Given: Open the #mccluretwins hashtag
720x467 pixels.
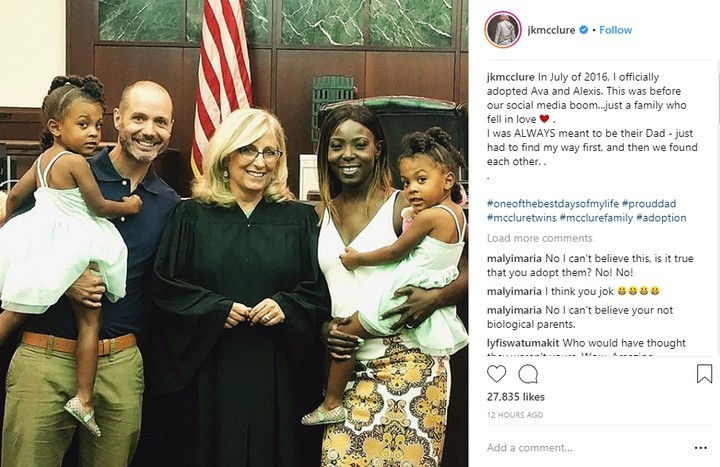Looking at the screenshot, I should [522, 218].
